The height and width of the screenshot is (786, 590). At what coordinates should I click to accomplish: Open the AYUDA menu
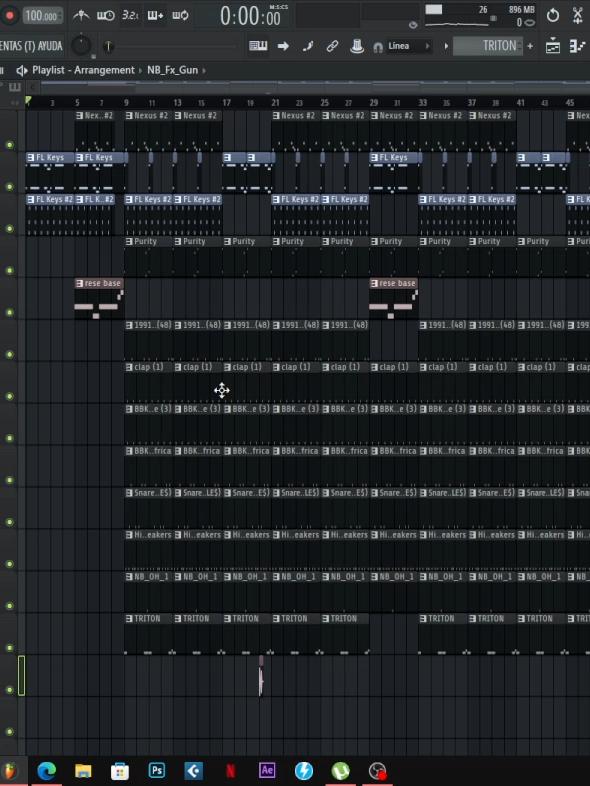pyautogui.click(x=50, y=46)
